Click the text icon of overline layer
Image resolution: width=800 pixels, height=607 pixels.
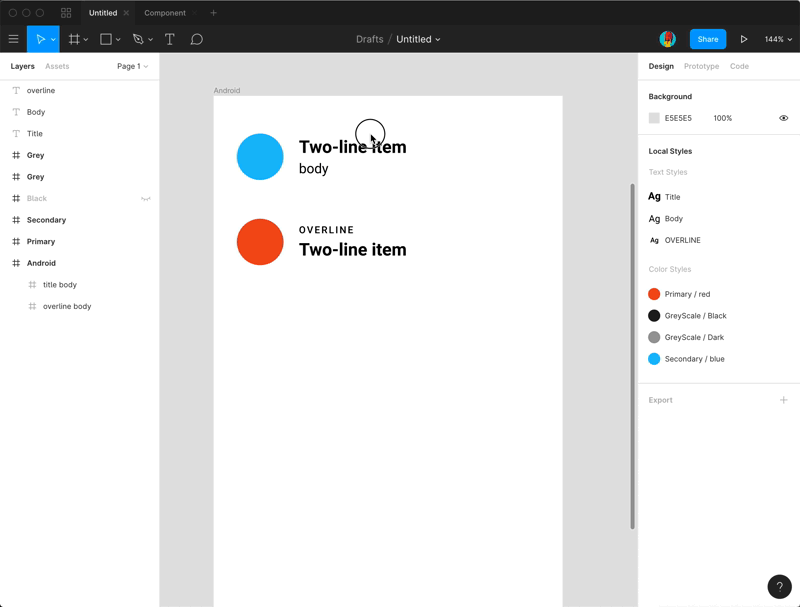16,90
